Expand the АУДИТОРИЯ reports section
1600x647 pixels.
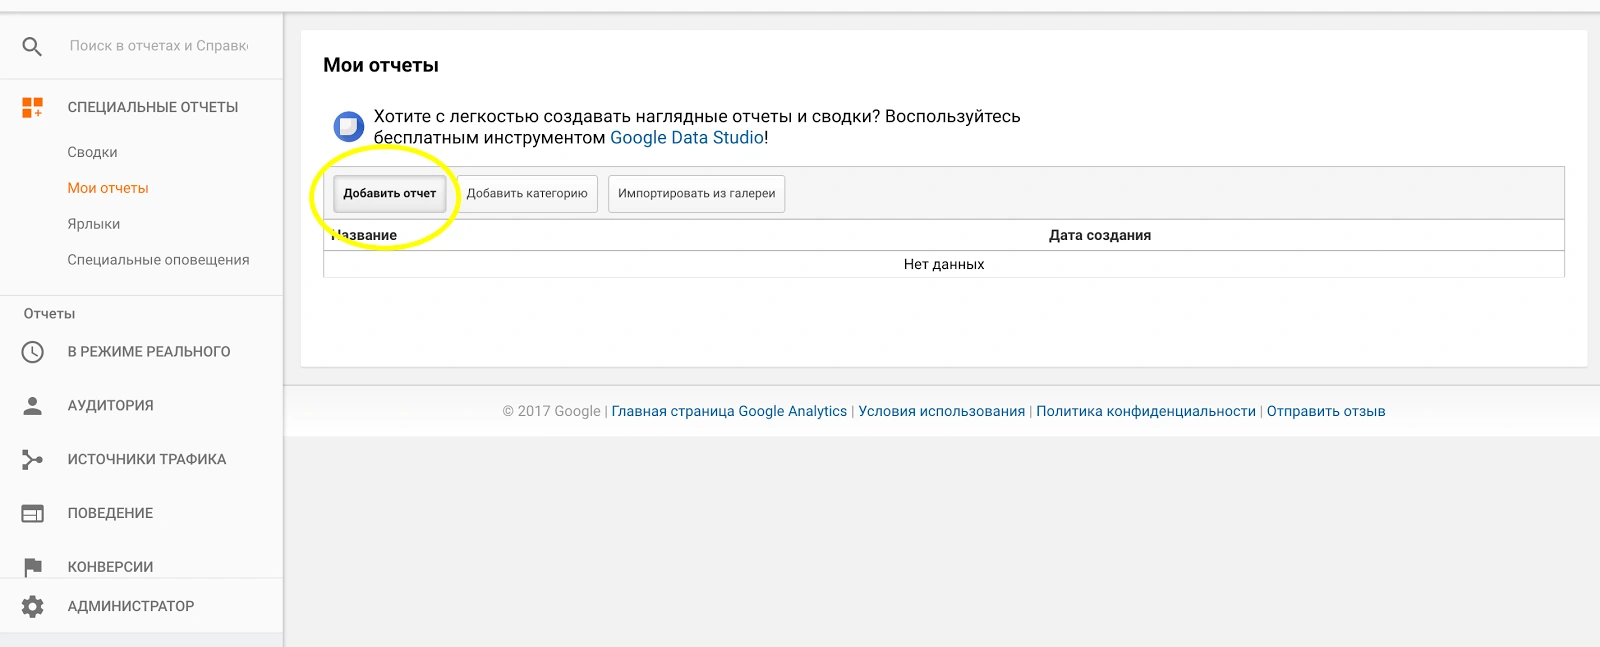point(110,405)
